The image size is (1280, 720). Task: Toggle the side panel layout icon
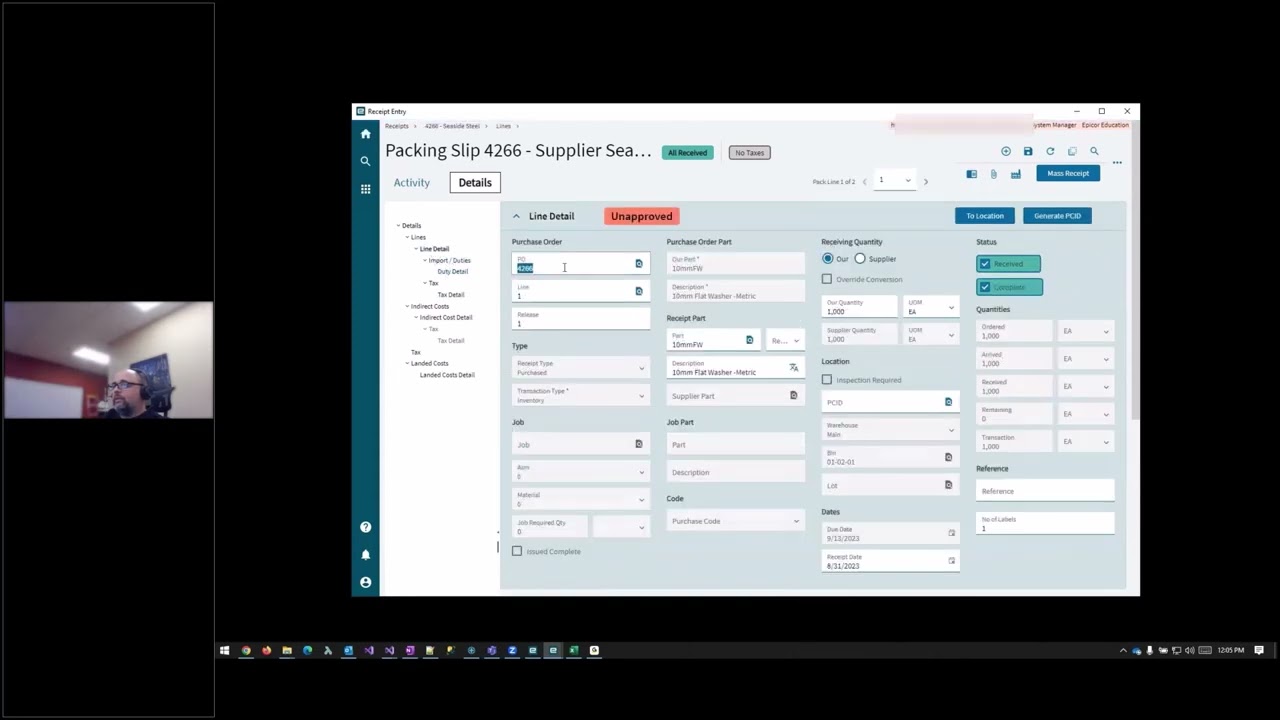coord(971,174)
